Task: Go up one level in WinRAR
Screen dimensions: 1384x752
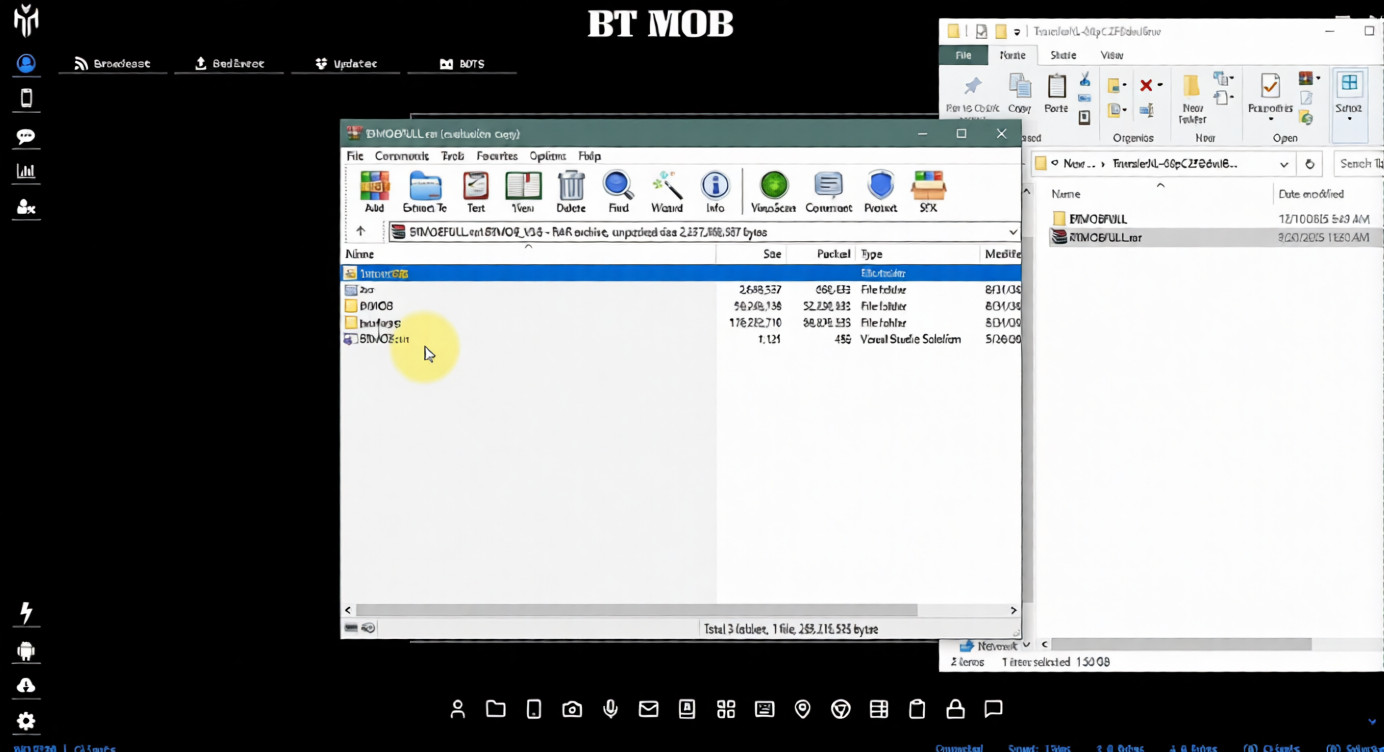Action: tap(361, 232)
